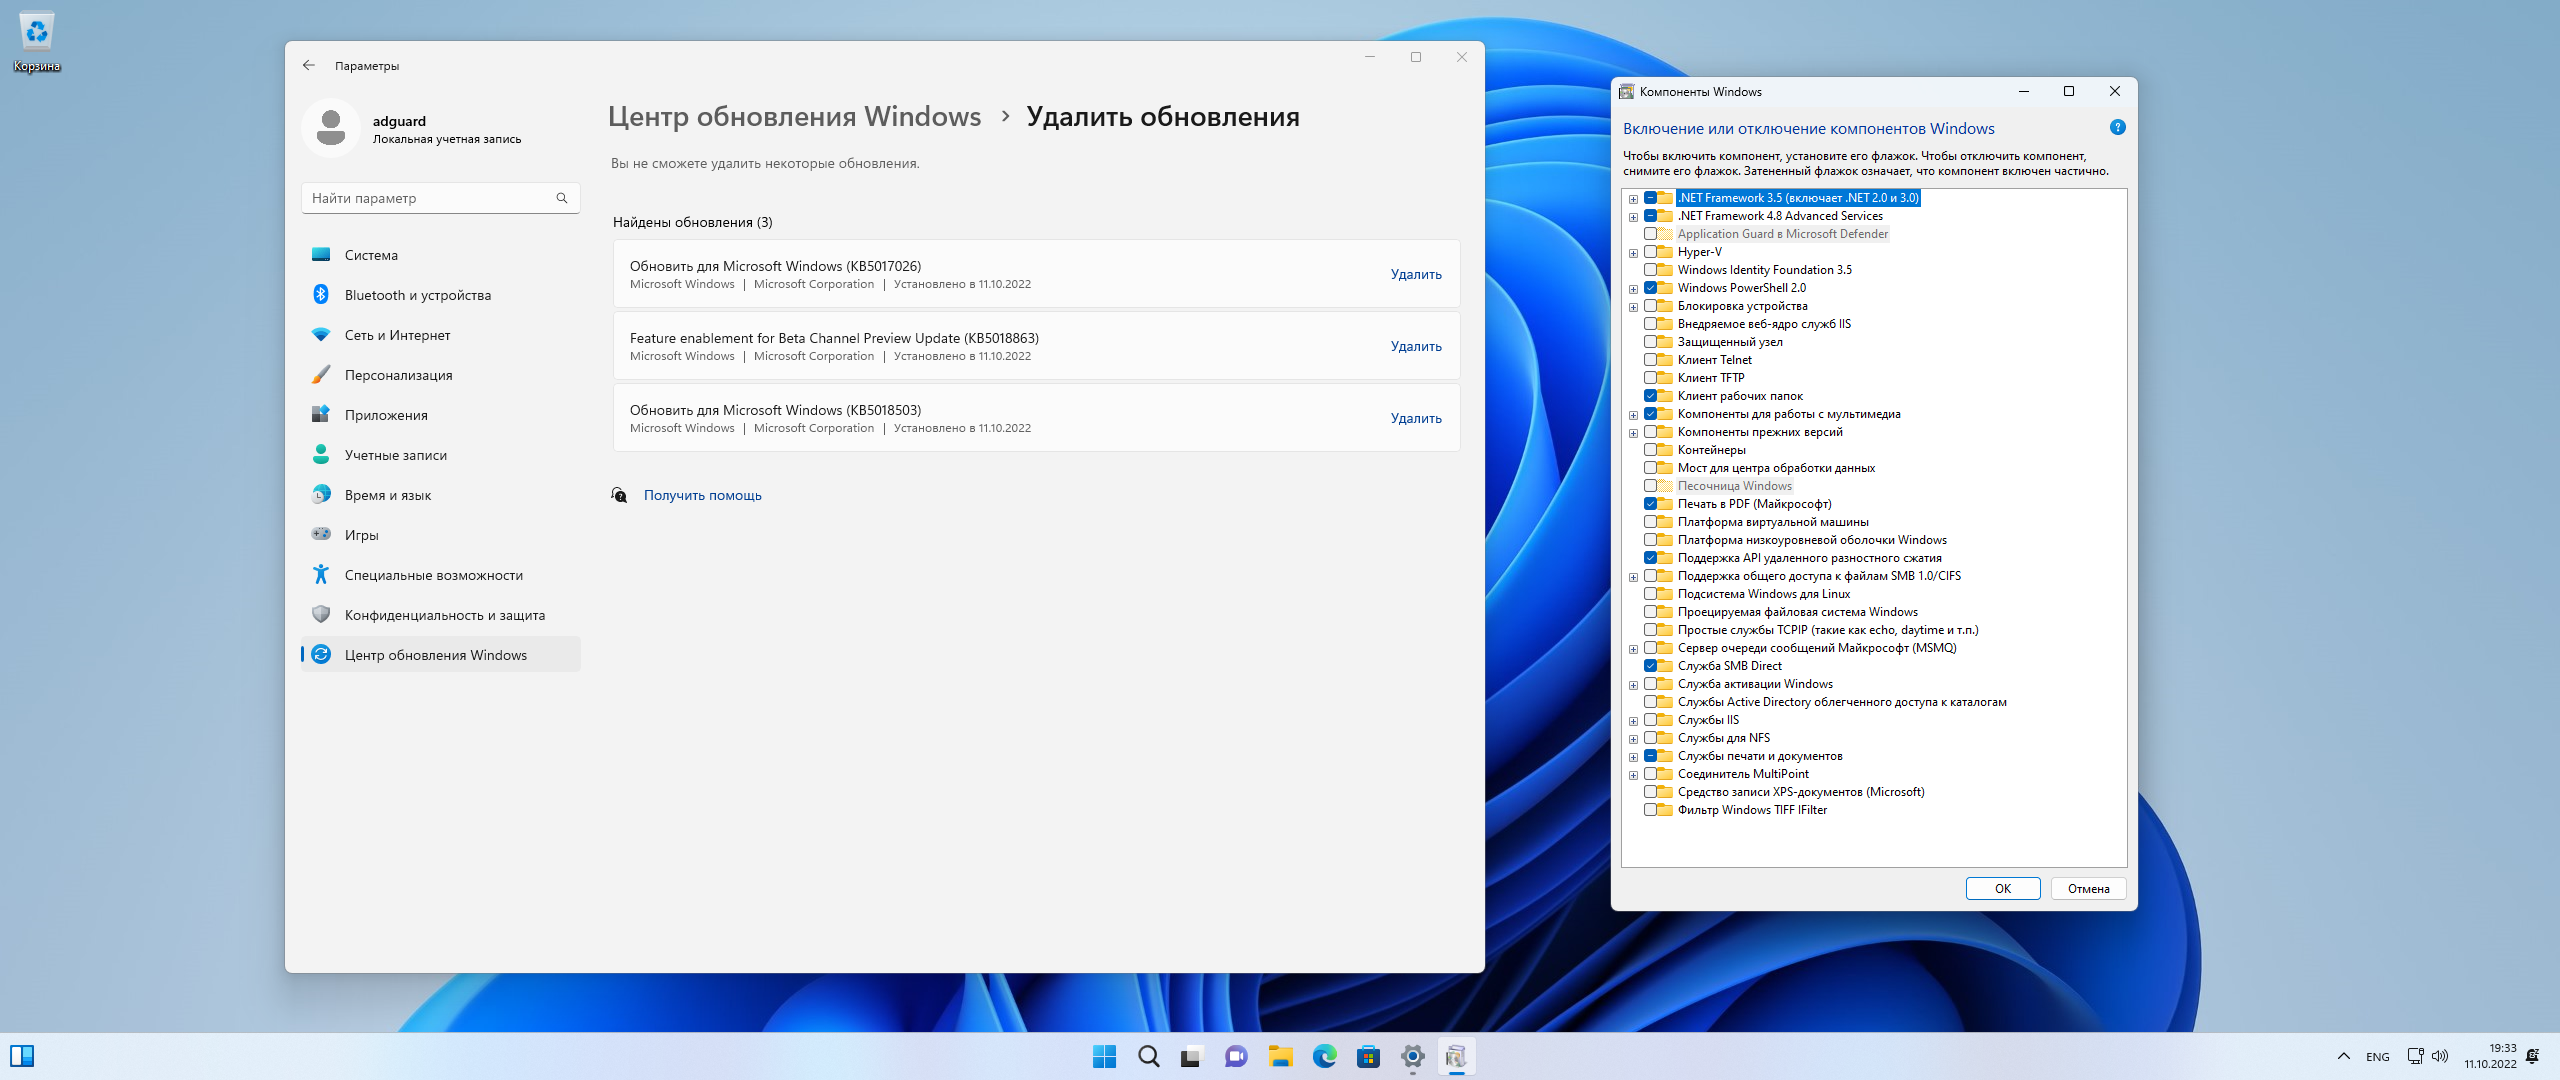
Task: Open the Recycle Bin desktop icon
Action: coord(37,42)
